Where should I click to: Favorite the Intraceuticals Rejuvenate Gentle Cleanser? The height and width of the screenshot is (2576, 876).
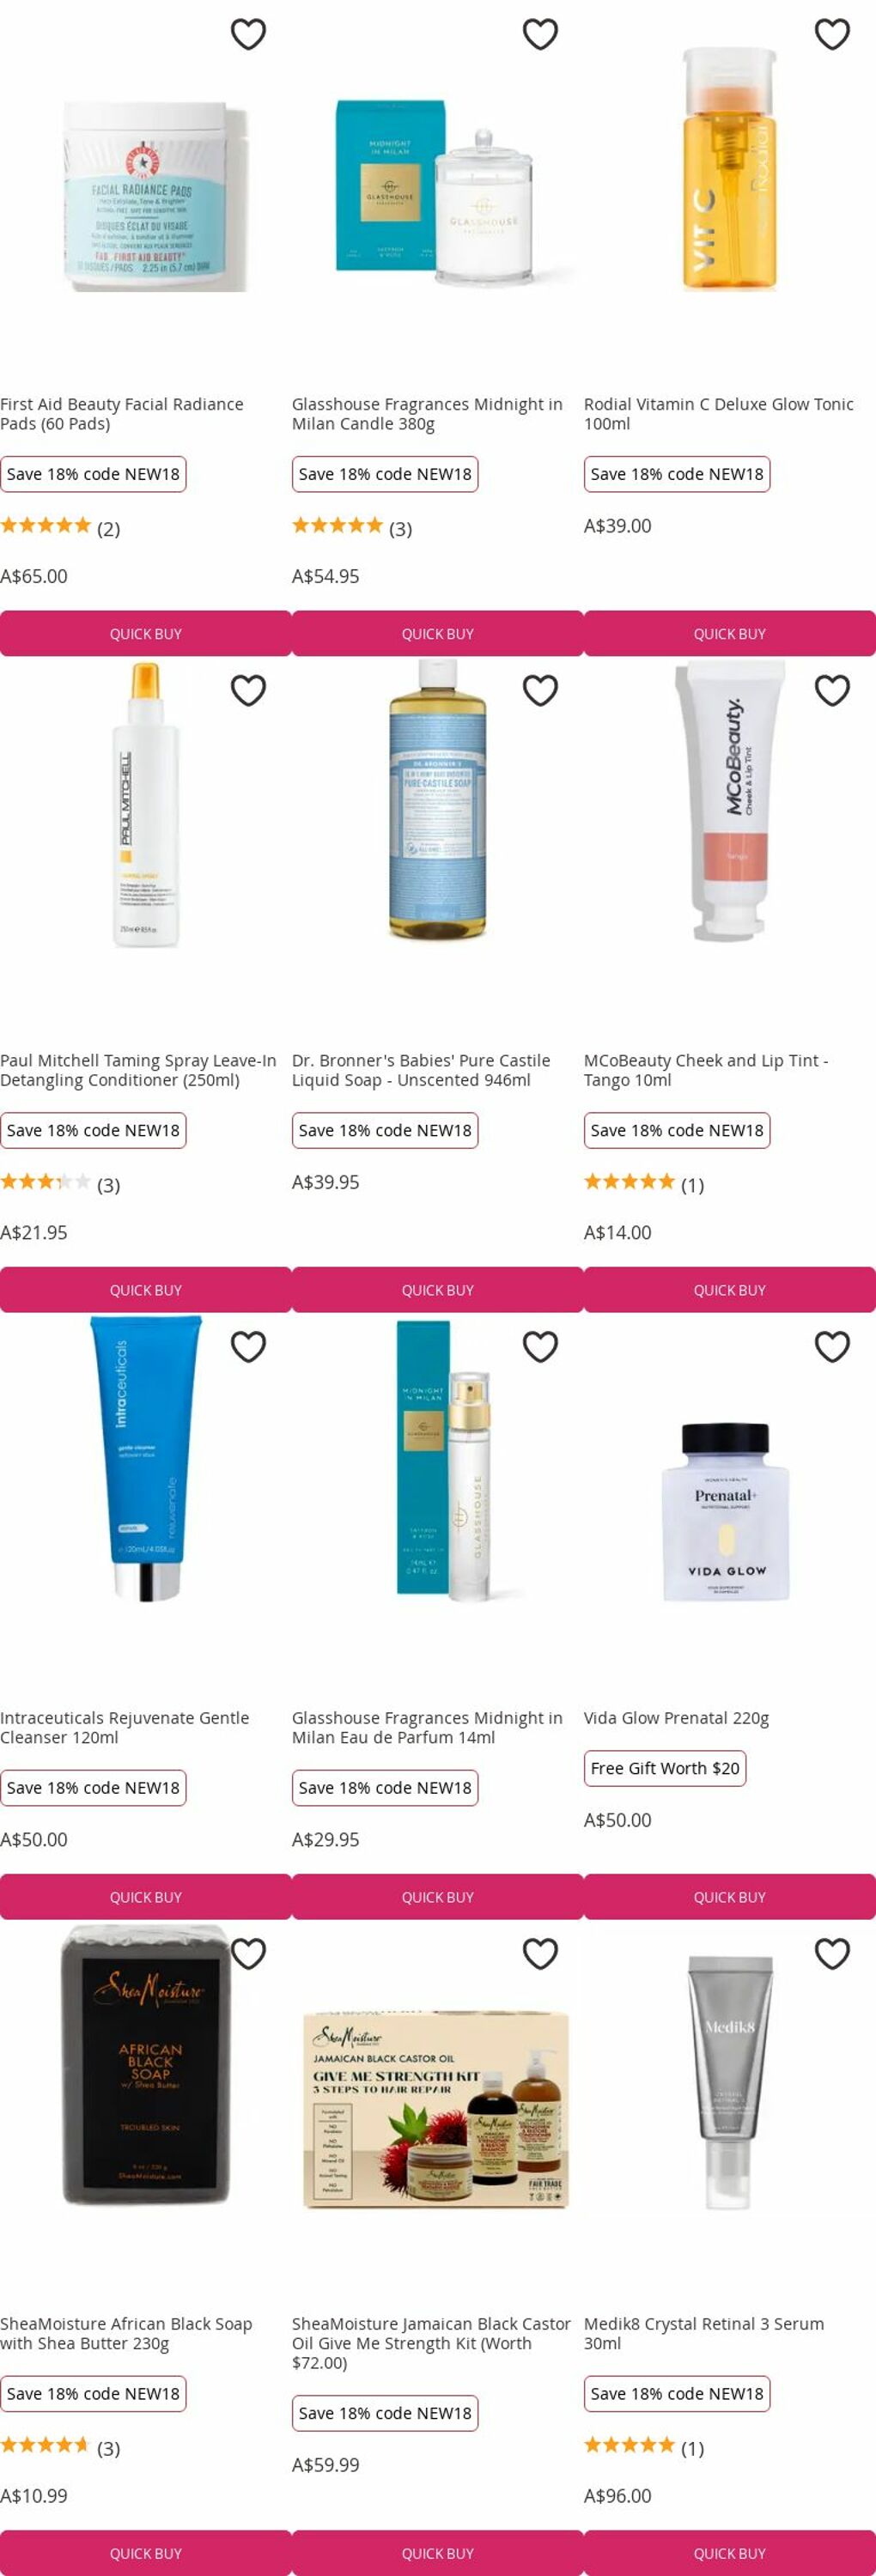click(x=248, y=1347)
